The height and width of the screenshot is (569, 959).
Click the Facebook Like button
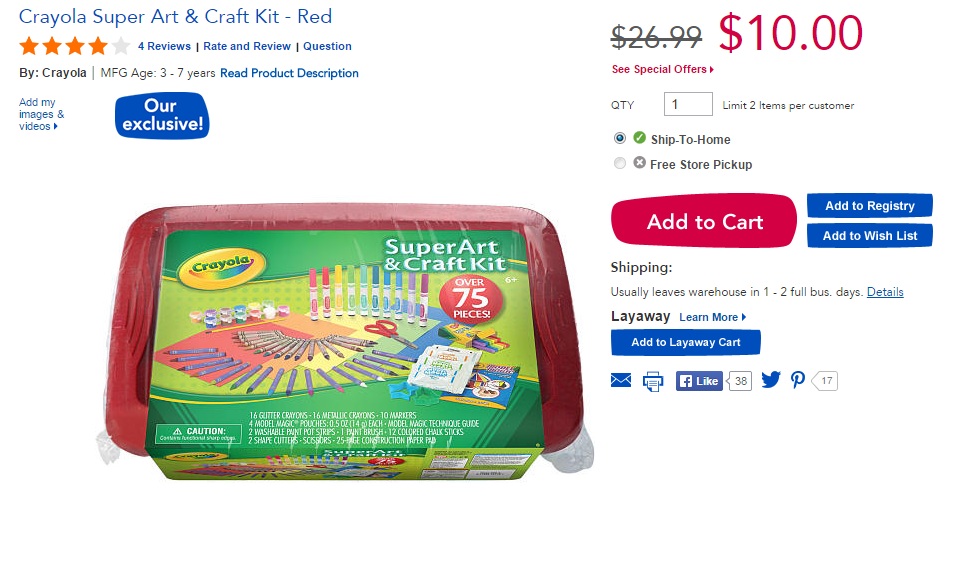[x=699, y=381]
